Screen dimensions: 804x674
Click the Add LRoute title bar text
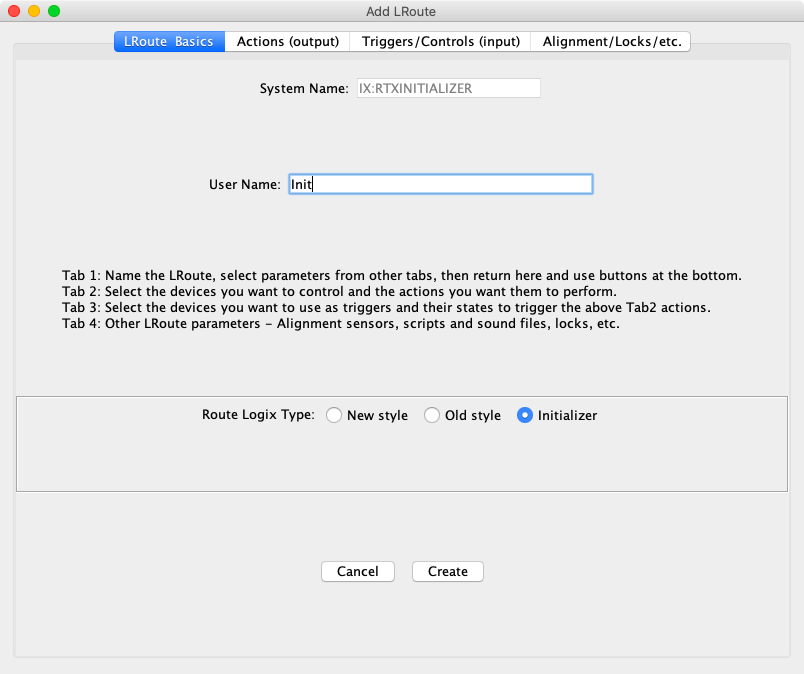pos(401,11)
